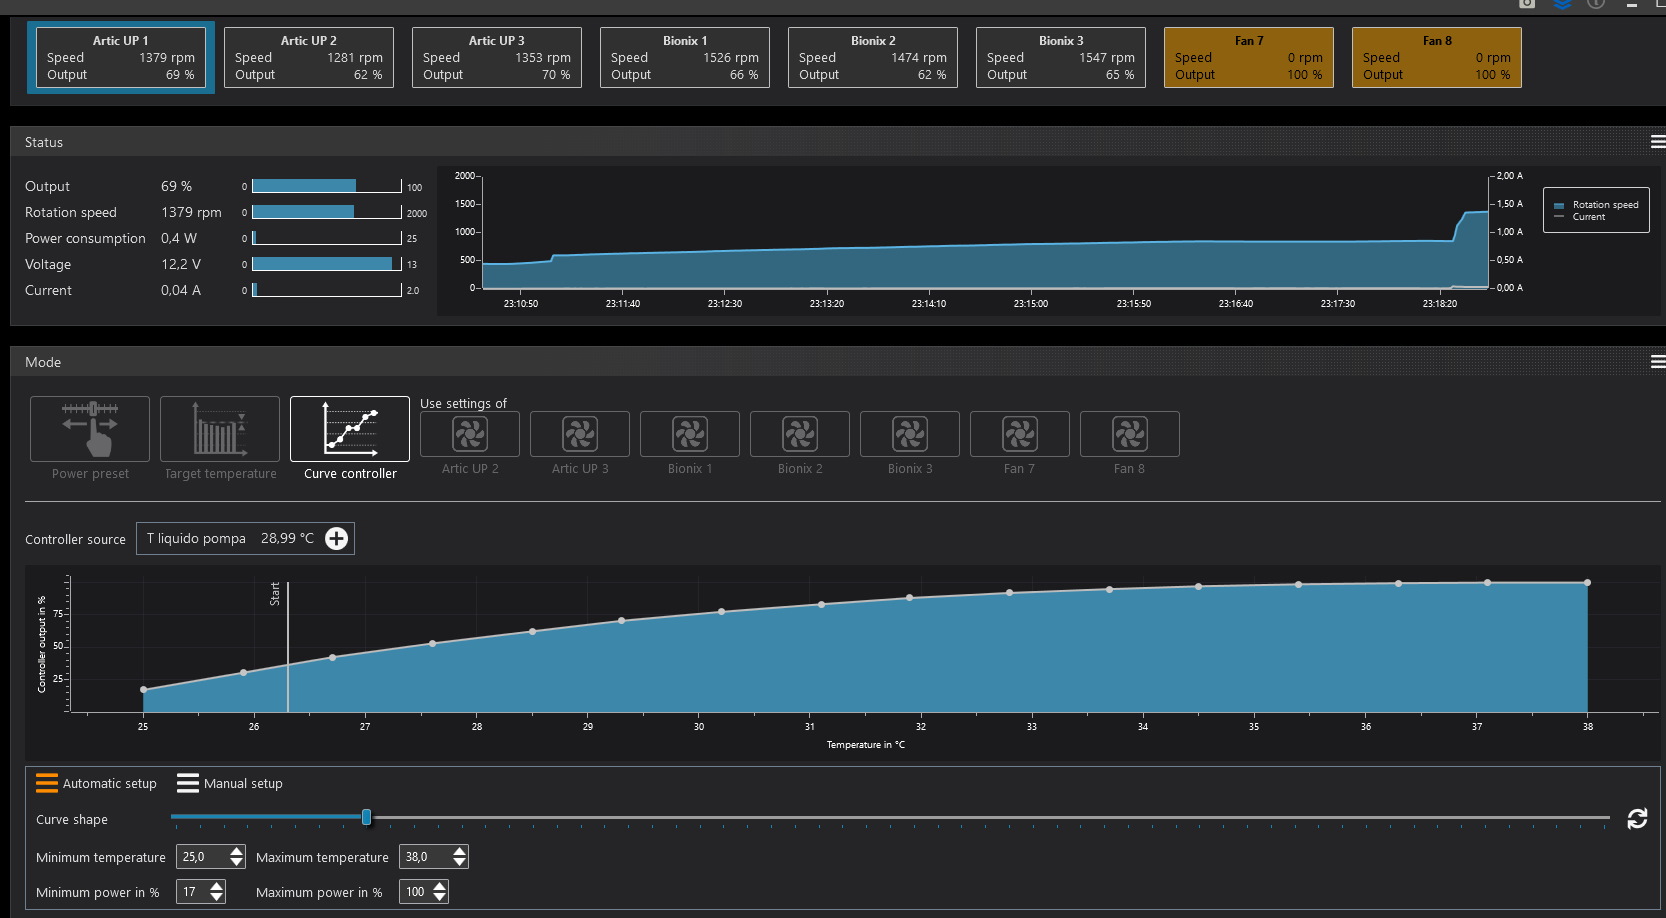The width and height of the screenshot is (1666, 918).
Task: Click the Rotation speed bar in Status
Action: [327, 212]
